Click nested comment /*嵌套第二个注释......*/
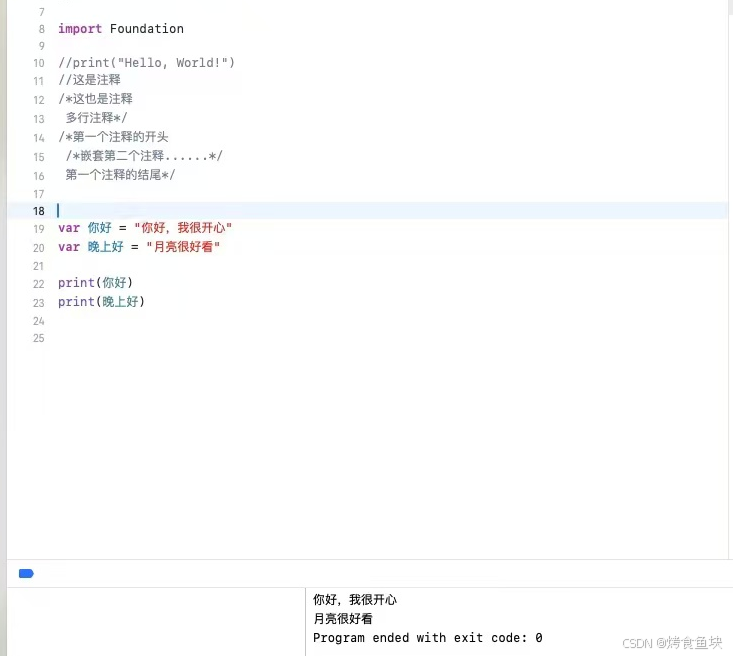The image size is (733, 656). point(144,156)
